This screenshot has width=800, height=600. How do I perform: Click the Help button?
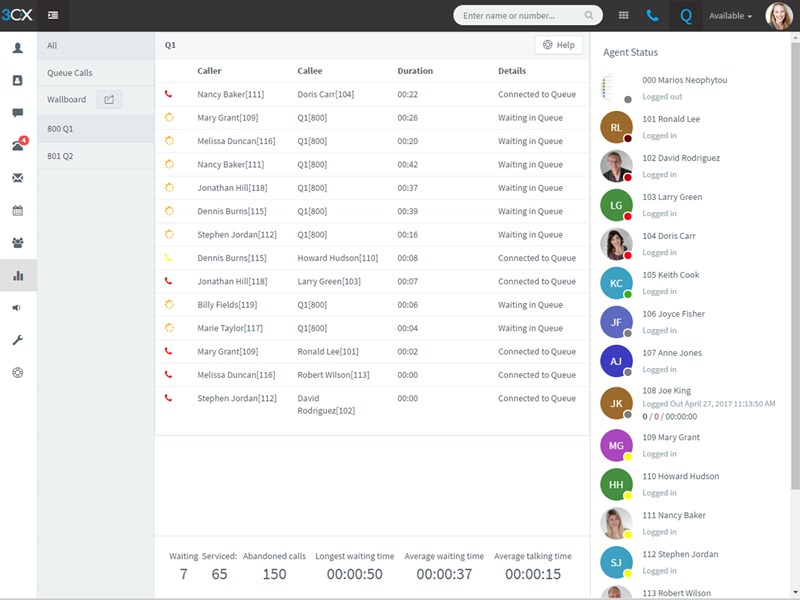tap(559, 45)
